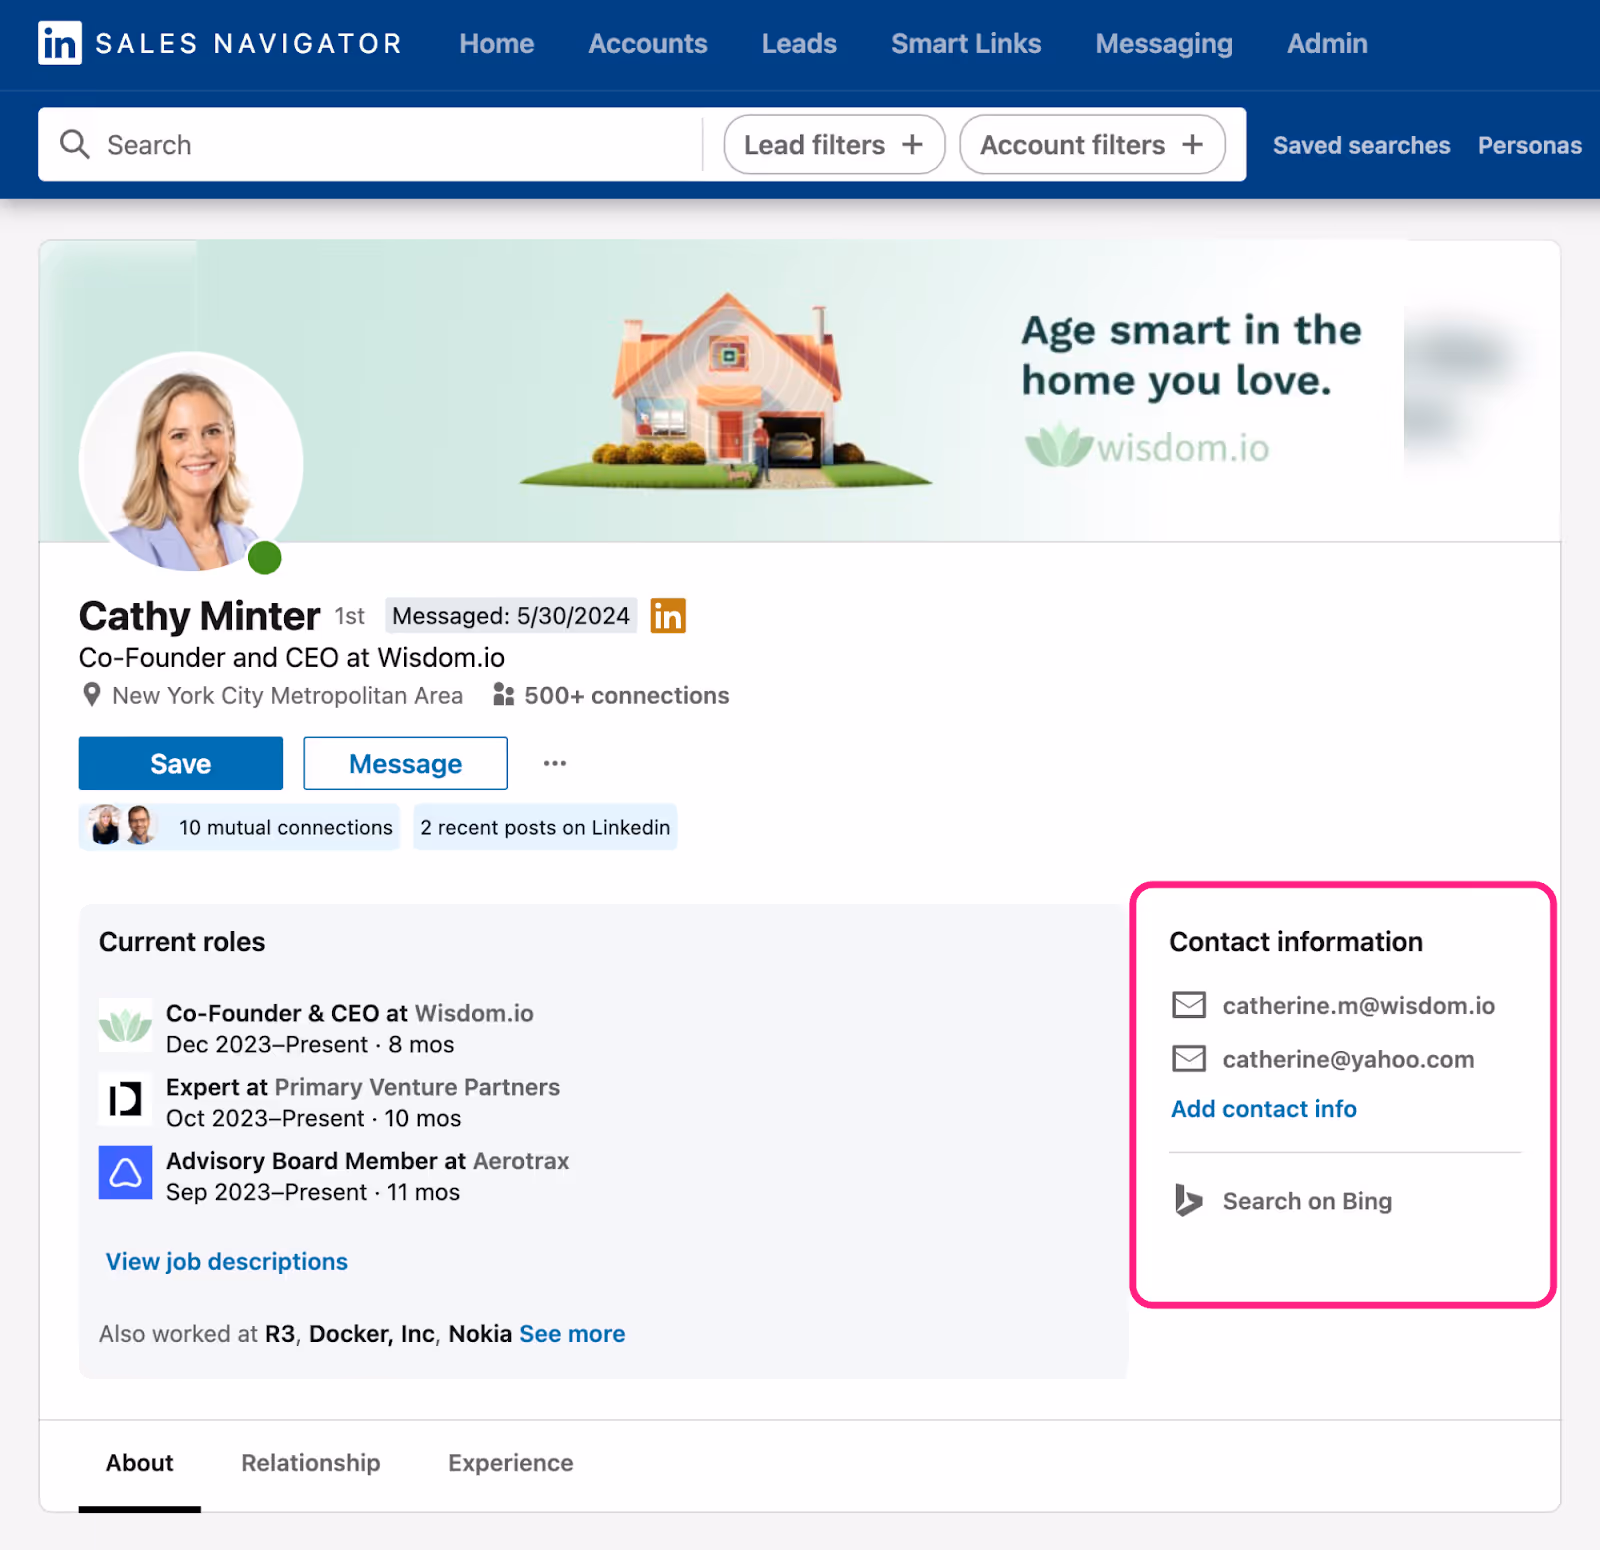Click the Cathy Minter name heading
1600x1550 pixels.
click(x=199, y=616)
